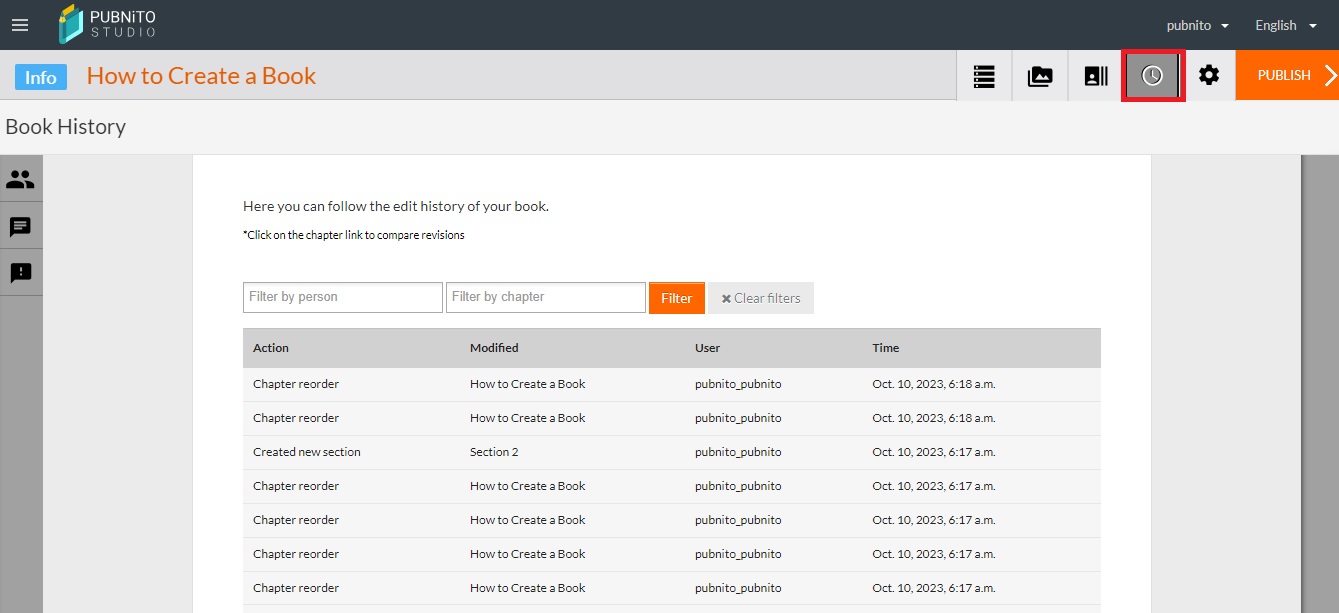Open the feedback exclamation panel
The height and width of the screenshot is (613, 1339).
(21, 272)
